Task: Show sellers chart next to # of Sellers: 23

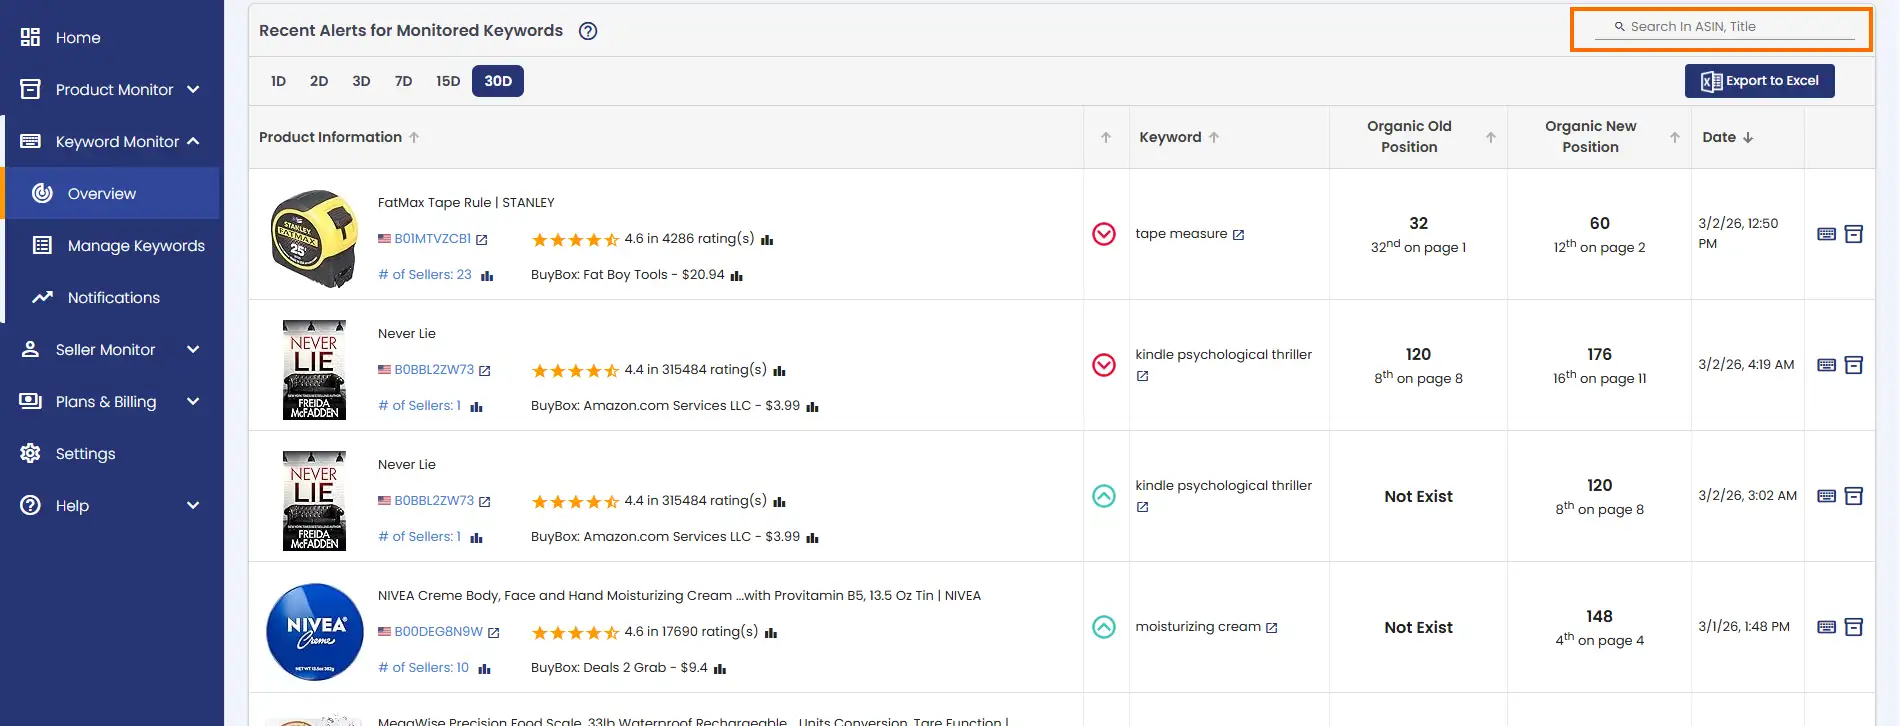Action: (487, 276)
